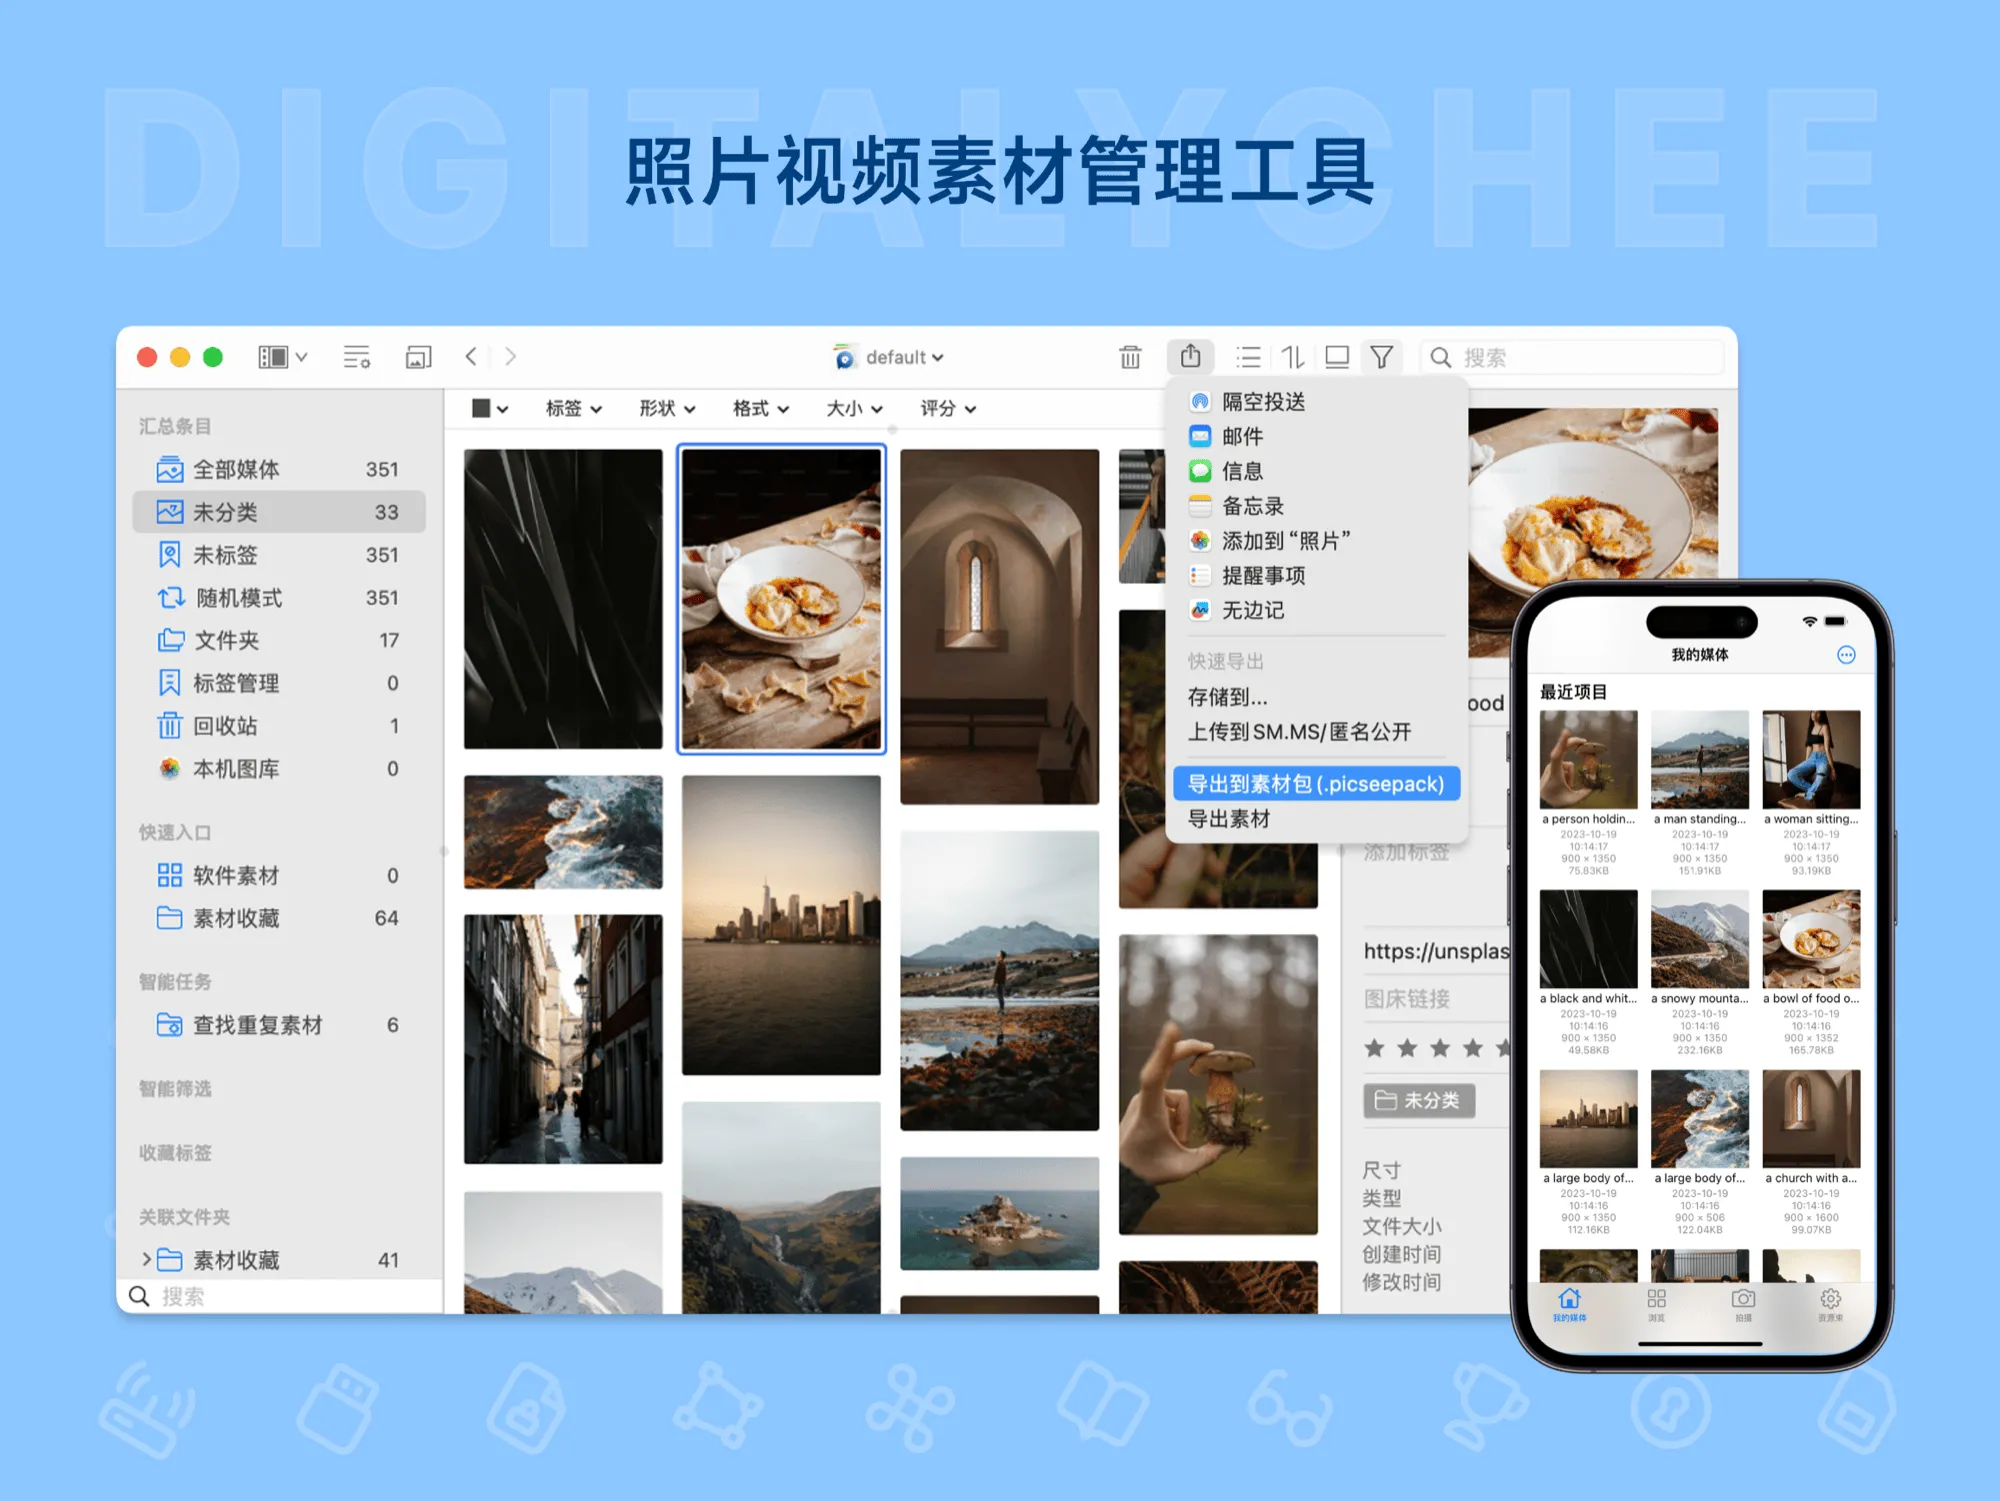Select 导出到素材包 (.picseepack) menu item
The height and width of the screenshot is (1501, 2000).
pos(1315,784)
